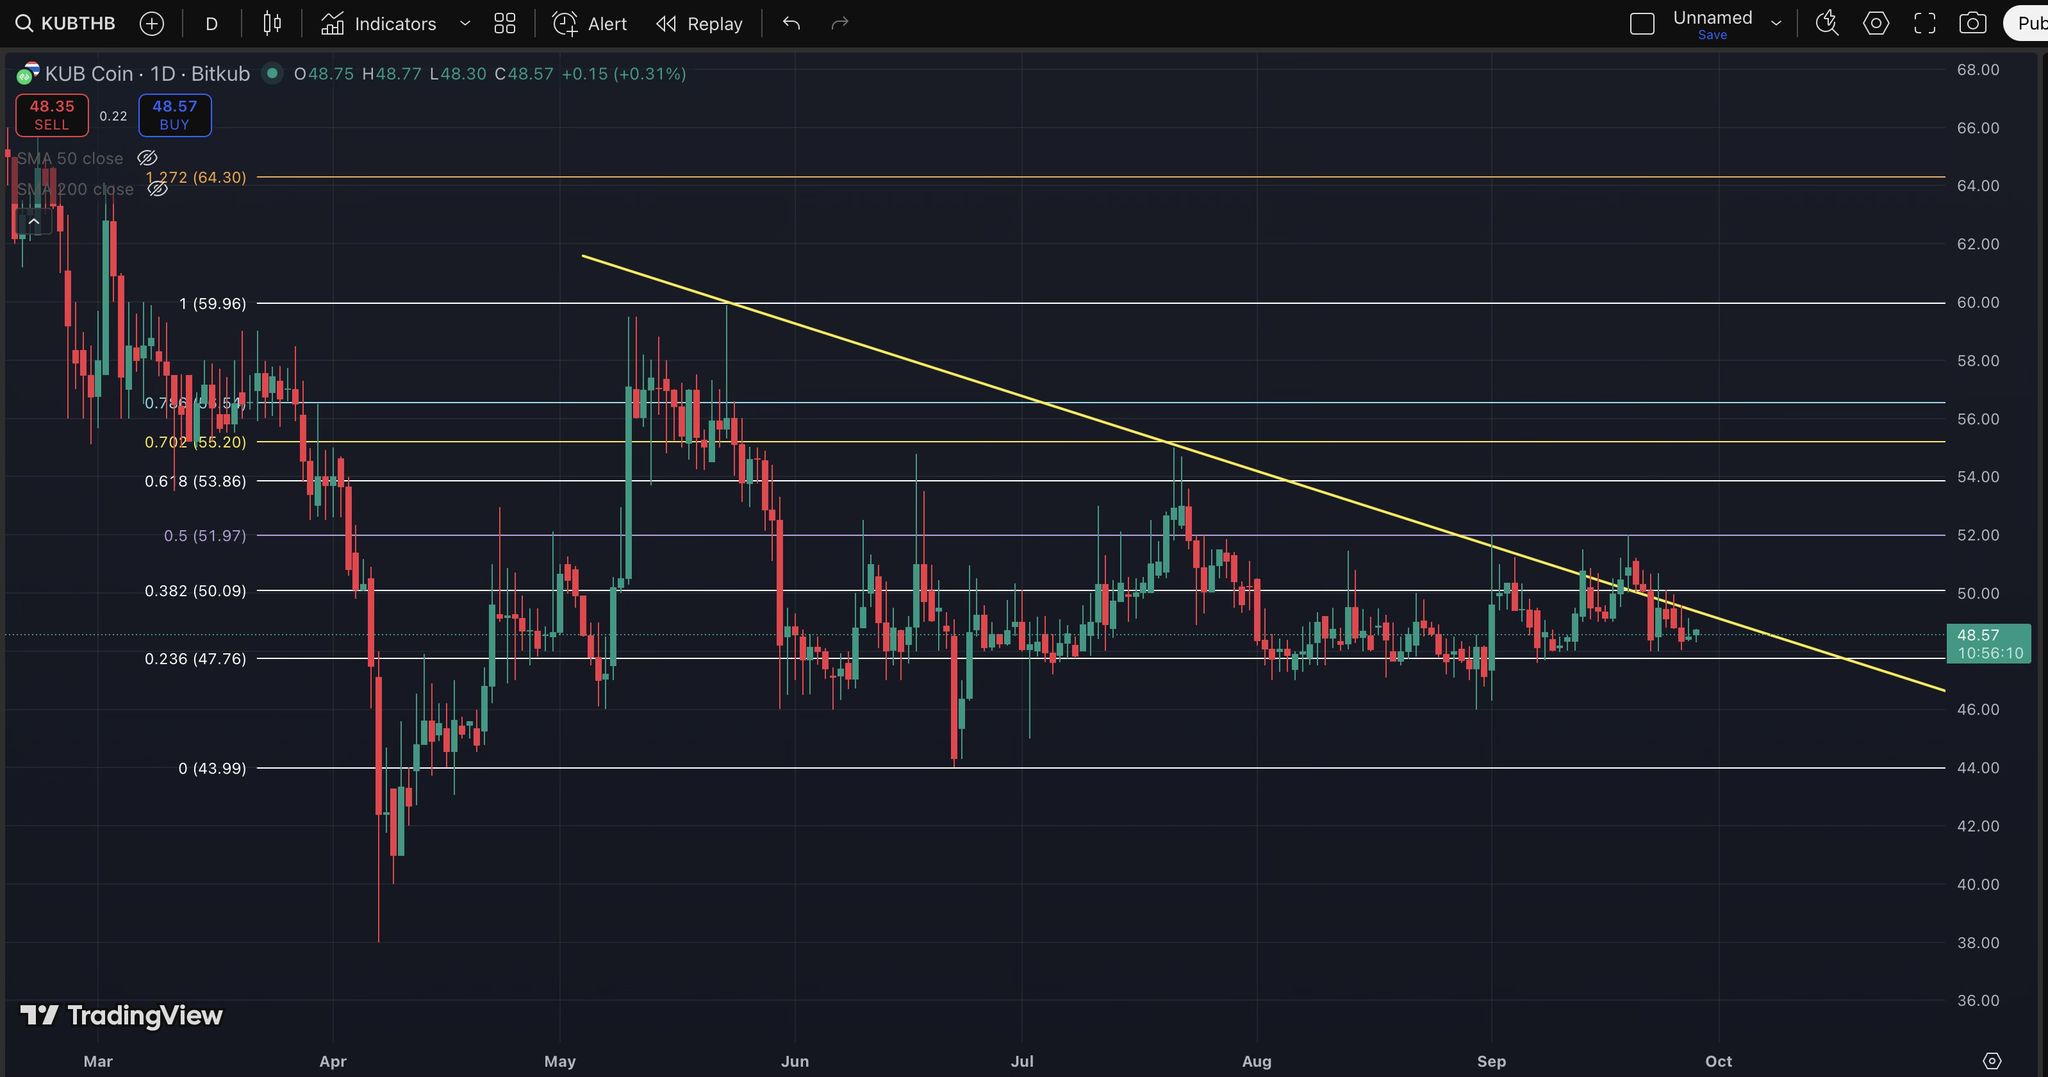
Task: Click the 60.00 price scale label
Action: 1978,302
